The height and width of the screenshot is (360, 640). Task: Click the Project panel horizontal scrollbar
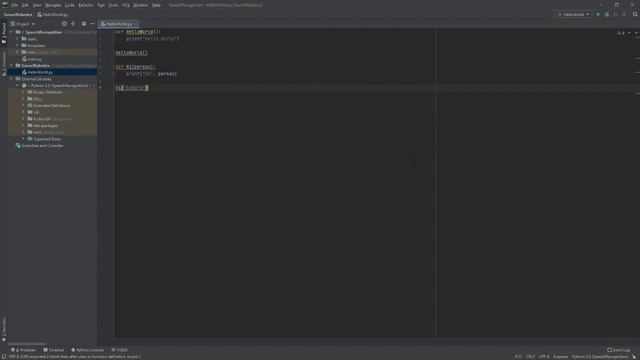tap(27, 344)
